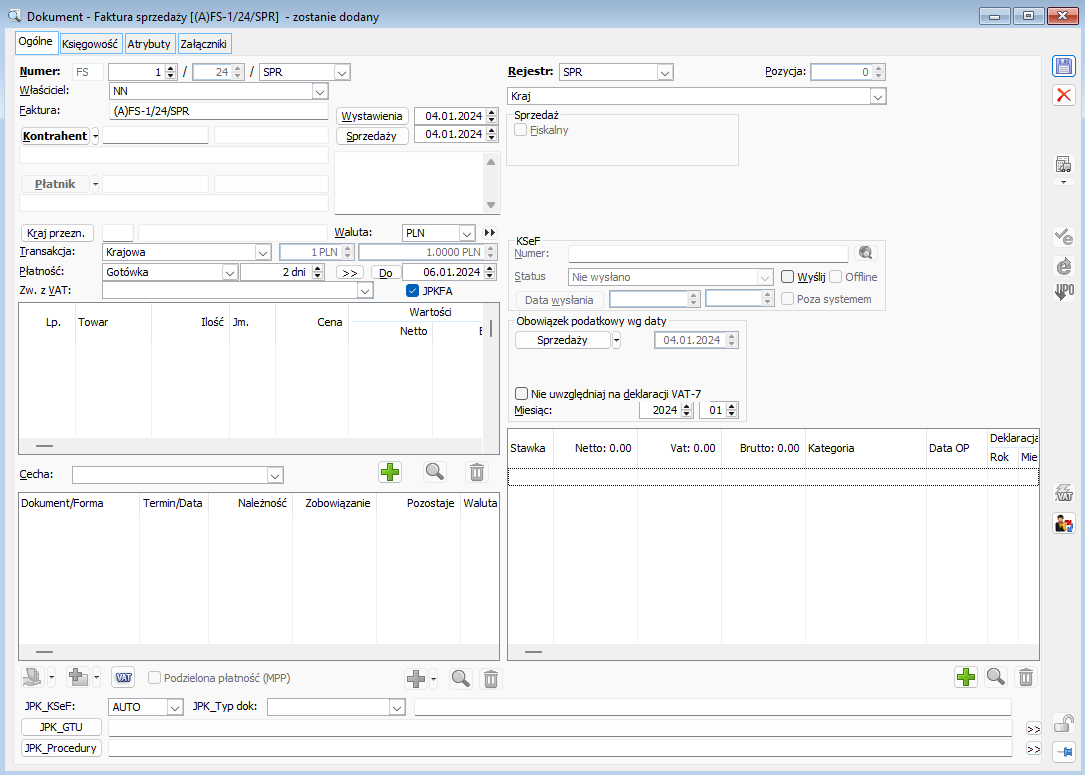
Task: Open item preview magnifier beside Cecha
Action: pos(435,472)
